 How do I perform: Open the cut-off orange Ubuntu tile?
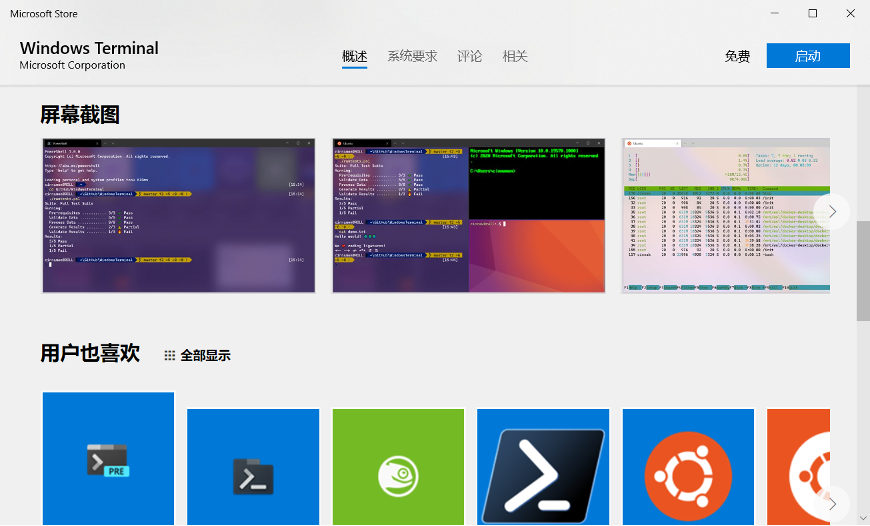click(798, 467)
